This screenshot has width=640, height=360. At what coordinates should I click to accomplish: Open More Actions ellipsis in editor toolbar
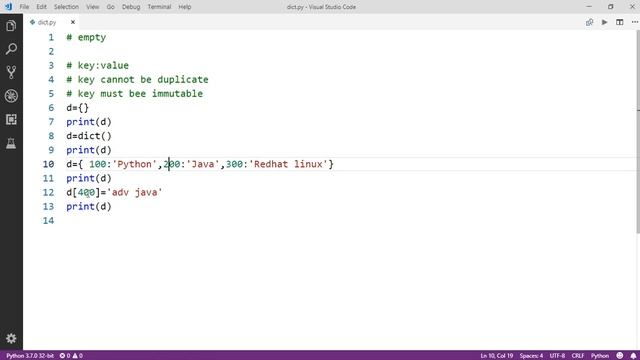click(x=635, y=22)
